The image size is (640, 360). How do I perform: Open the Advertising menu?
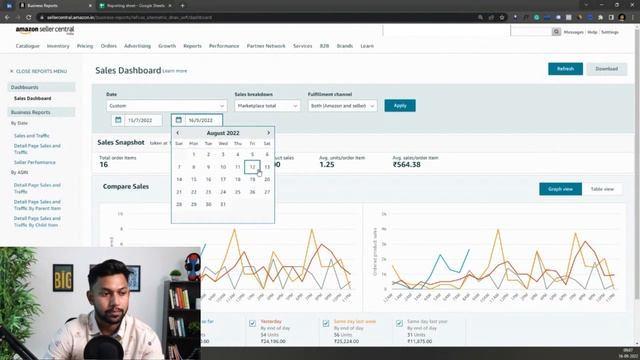click(138, 46)
